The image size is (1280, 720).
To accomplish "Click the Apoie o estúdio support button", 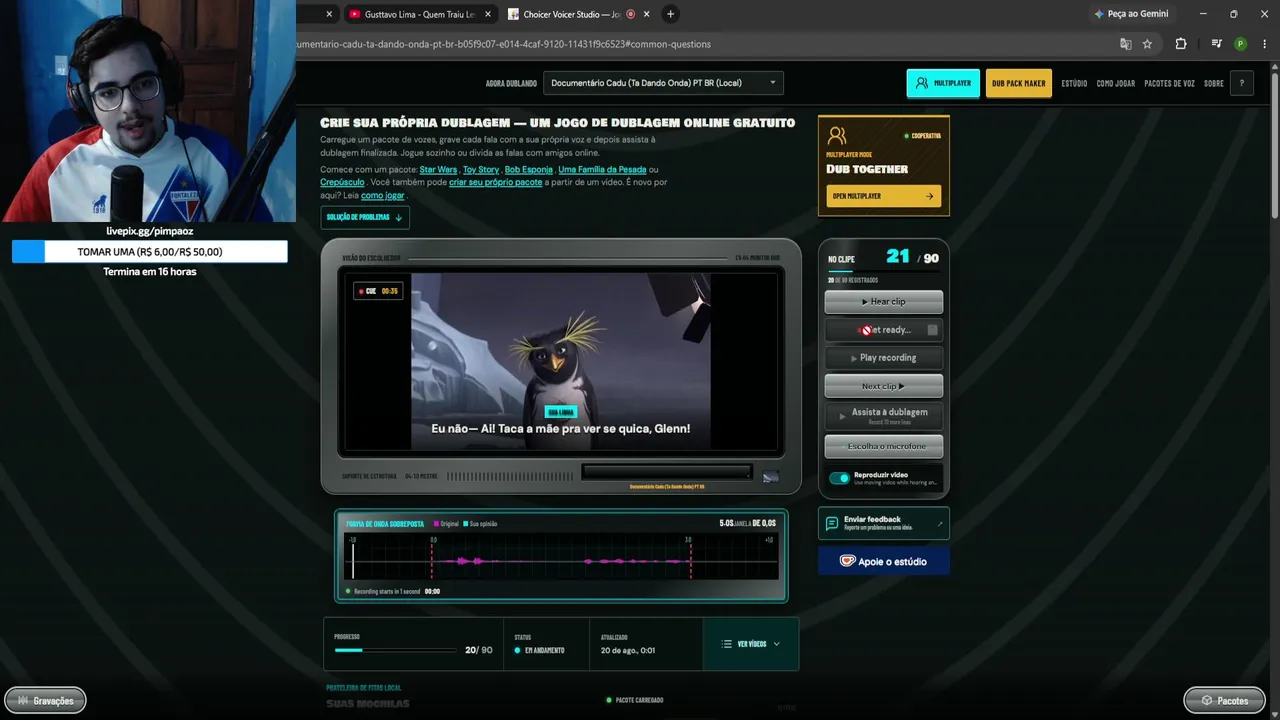I will tap(884, 561).
